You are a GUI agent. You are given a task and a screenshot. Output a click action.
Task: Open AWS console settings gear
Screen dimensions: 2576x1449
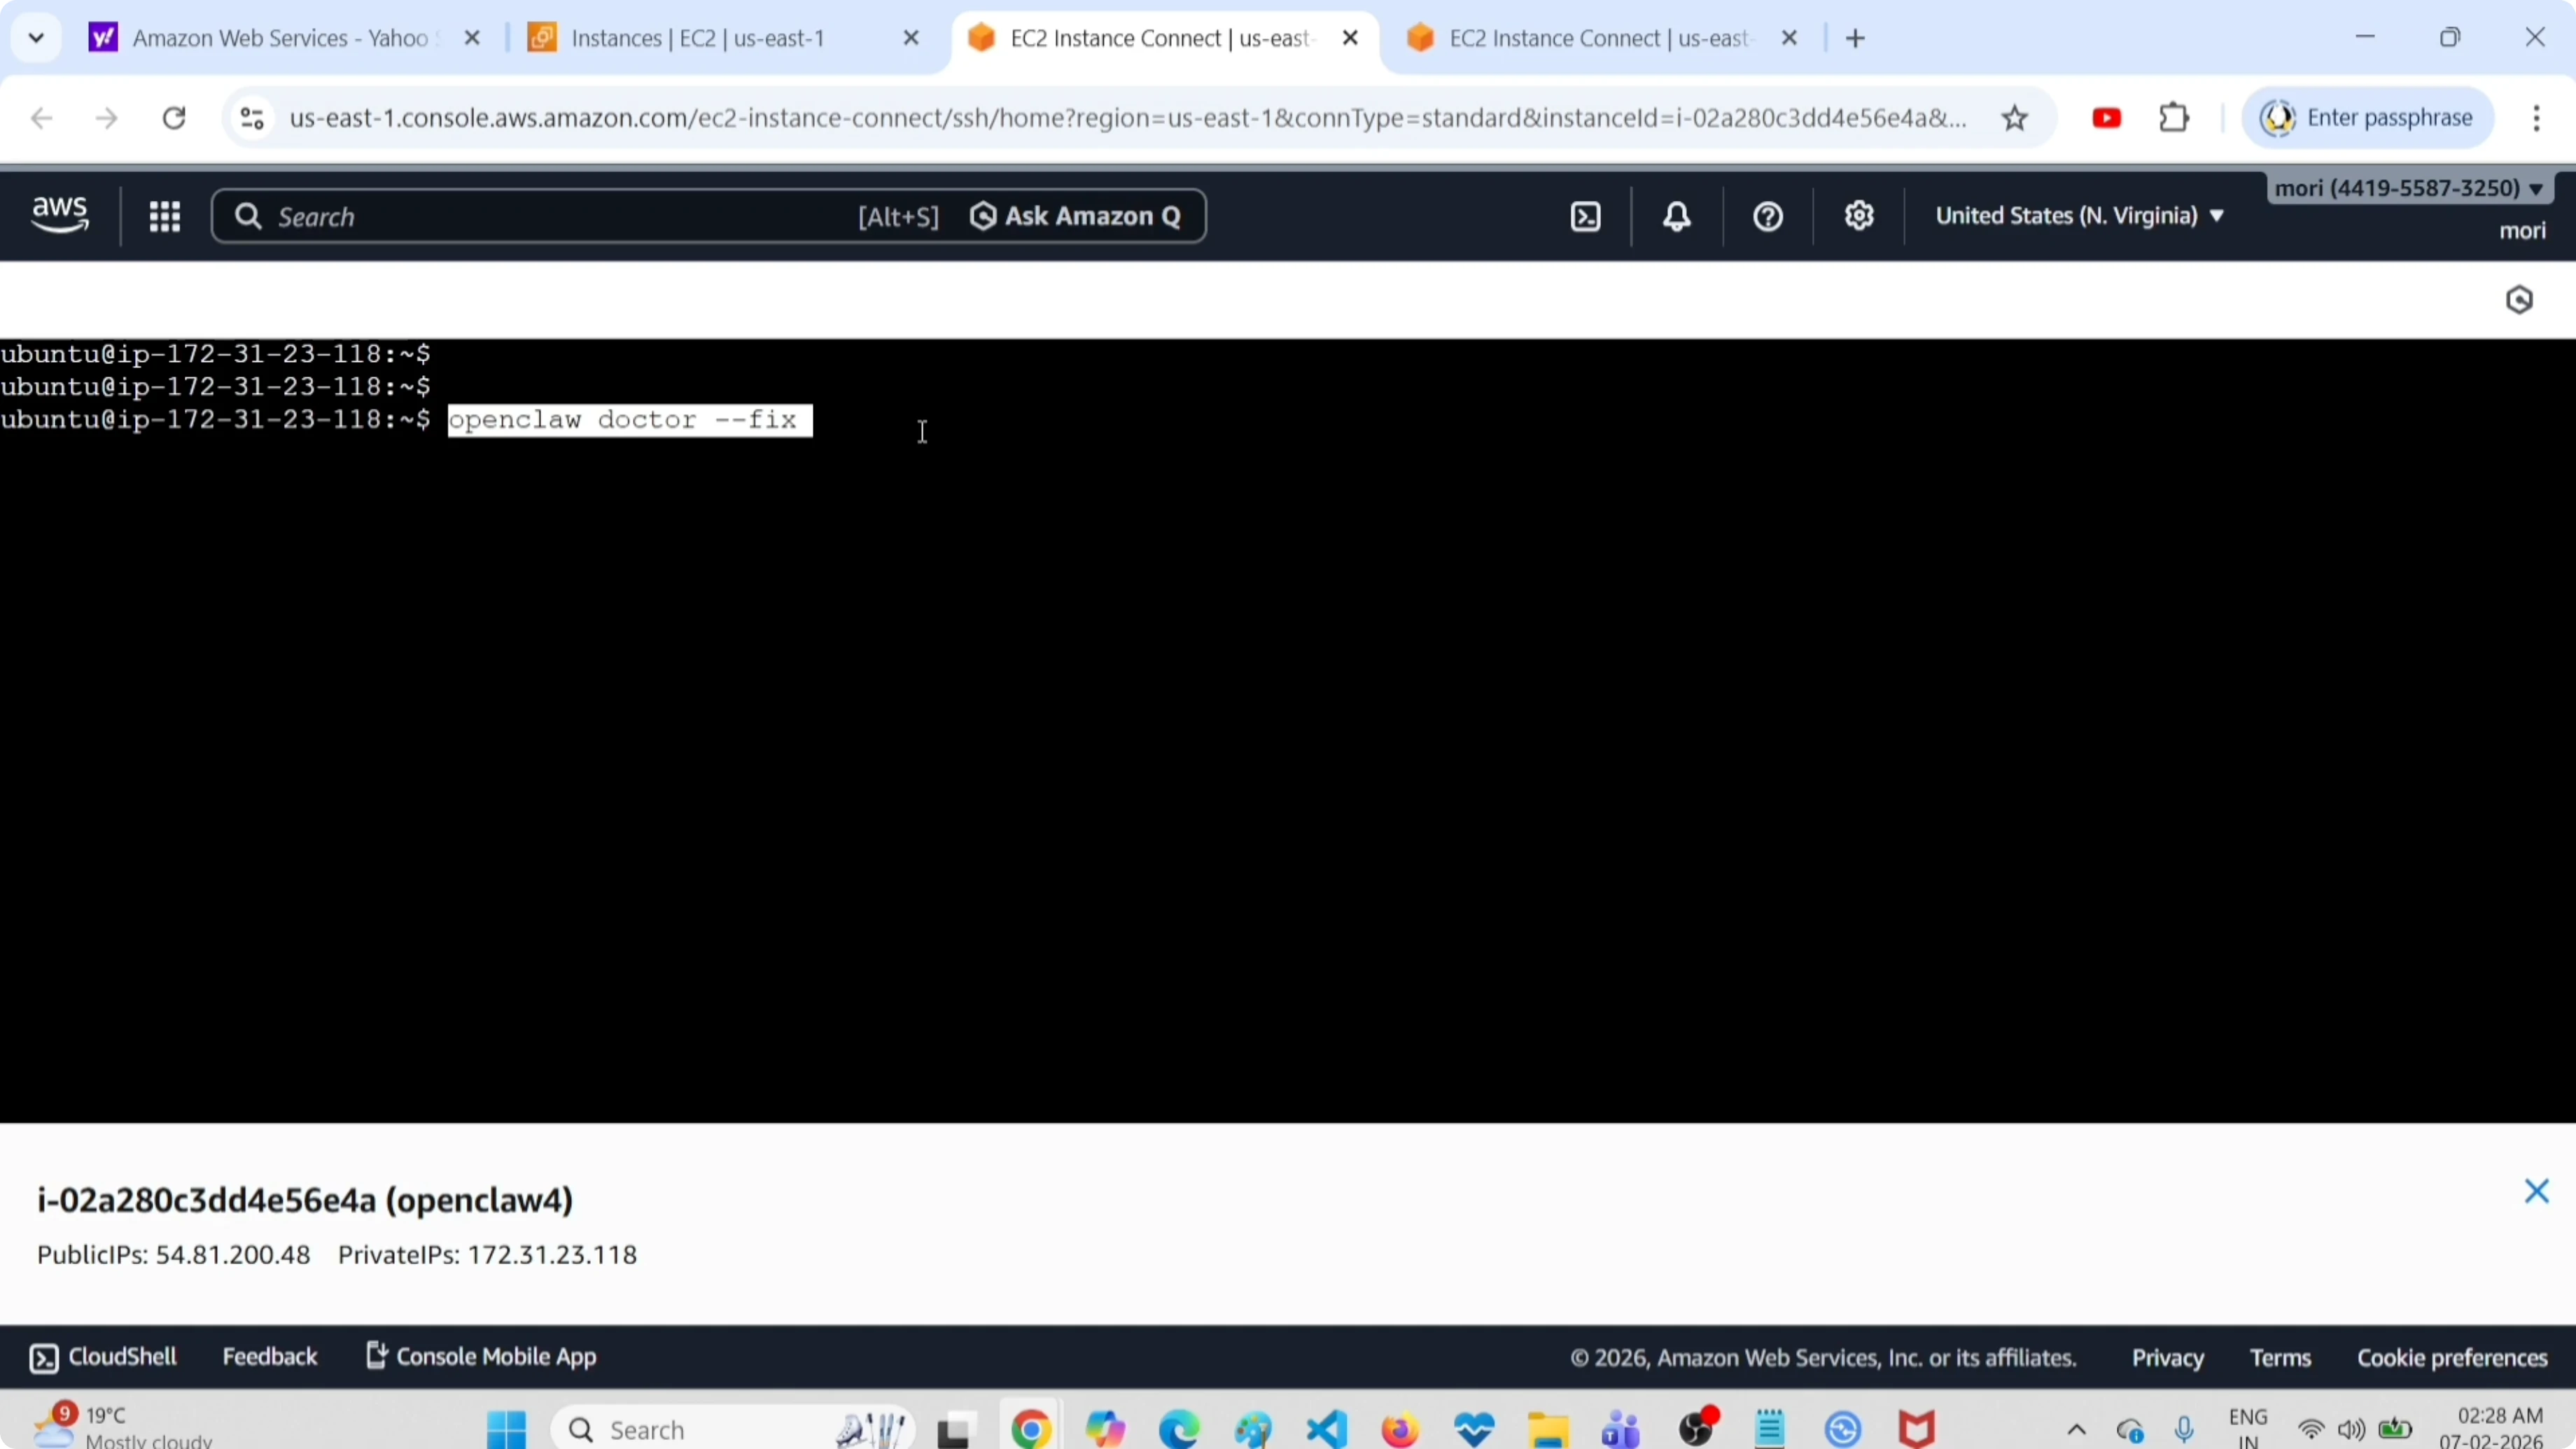pyautogui.click(x=1858, y=217)
